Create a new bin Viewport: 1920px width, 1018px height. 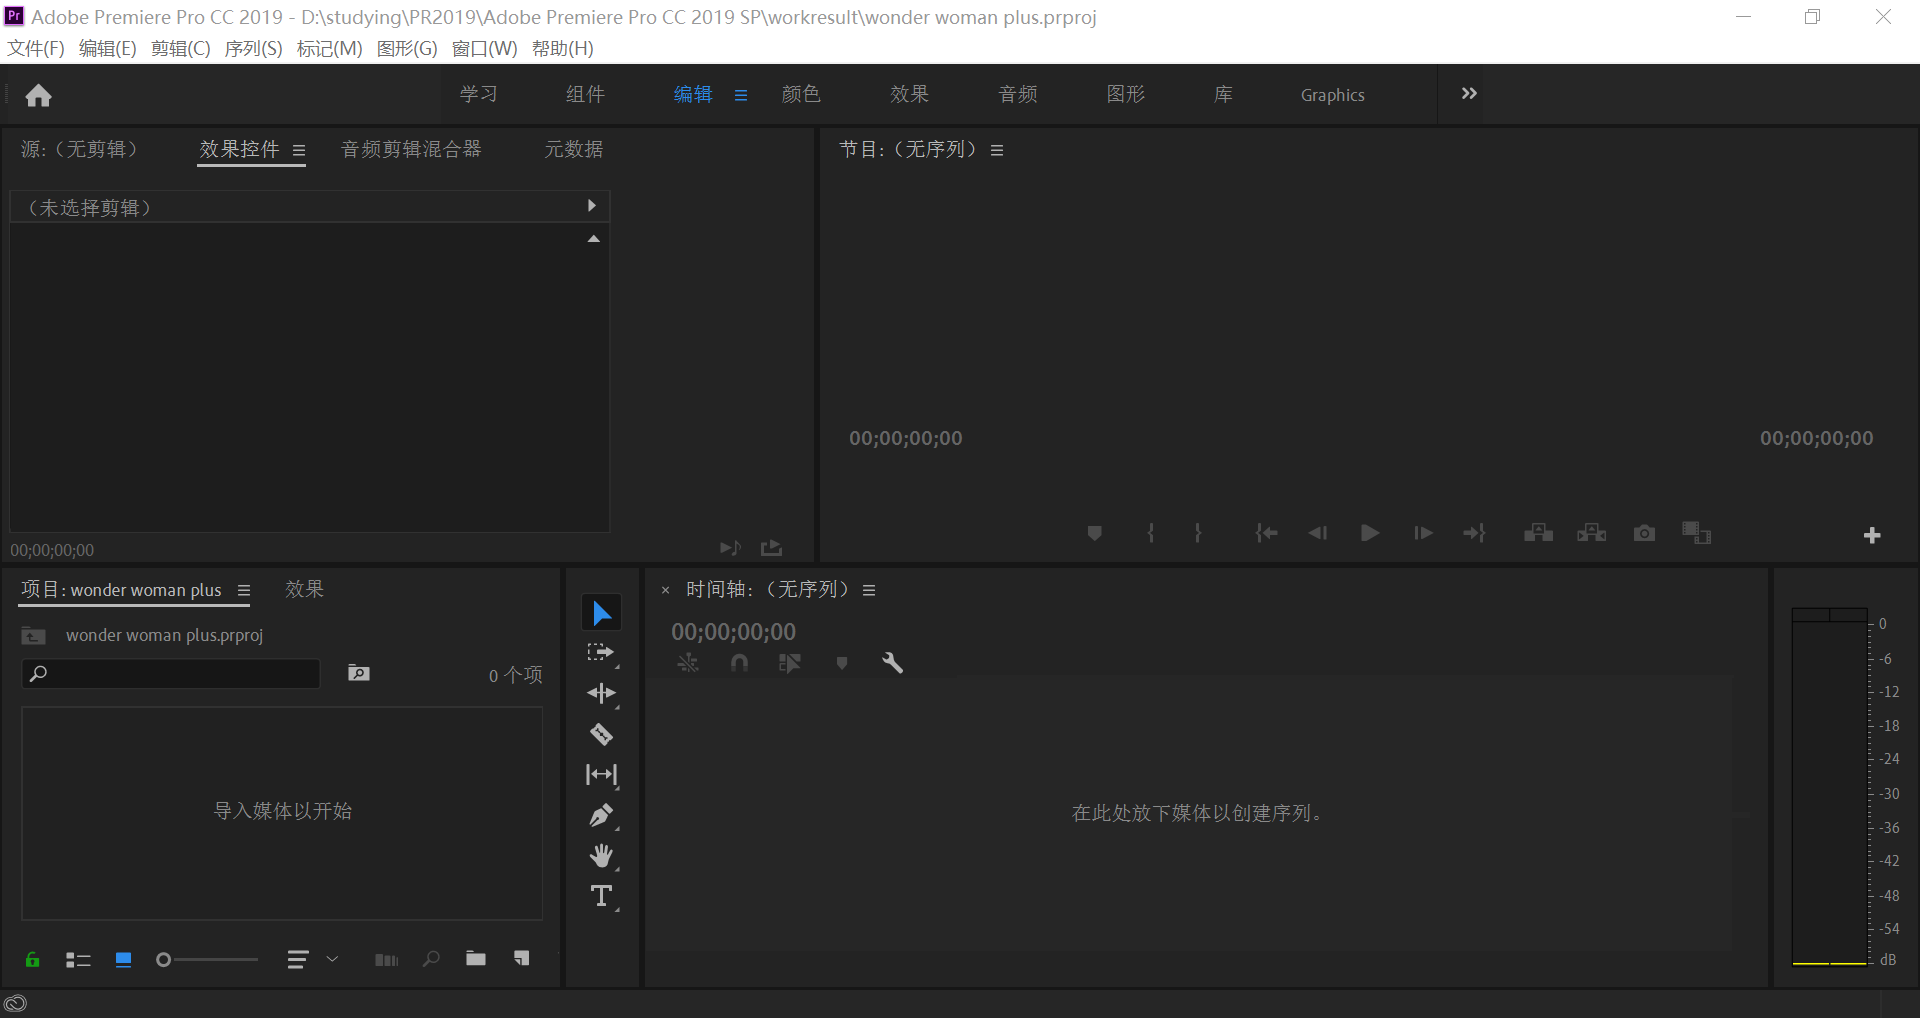(x=476, y=959)
